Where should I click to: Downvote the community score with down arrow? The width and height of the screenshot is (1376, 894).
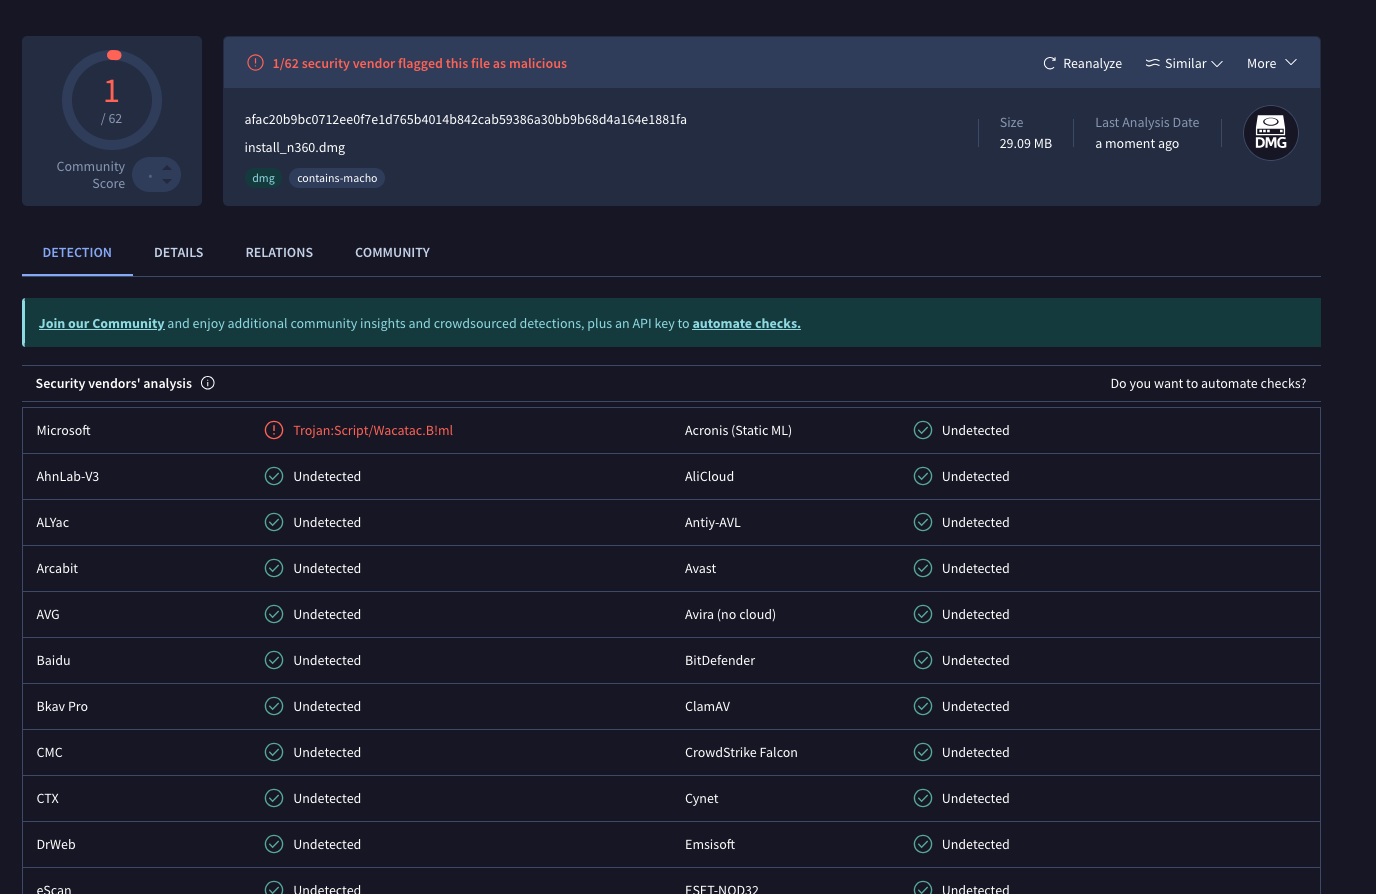[x=167, y=182]
